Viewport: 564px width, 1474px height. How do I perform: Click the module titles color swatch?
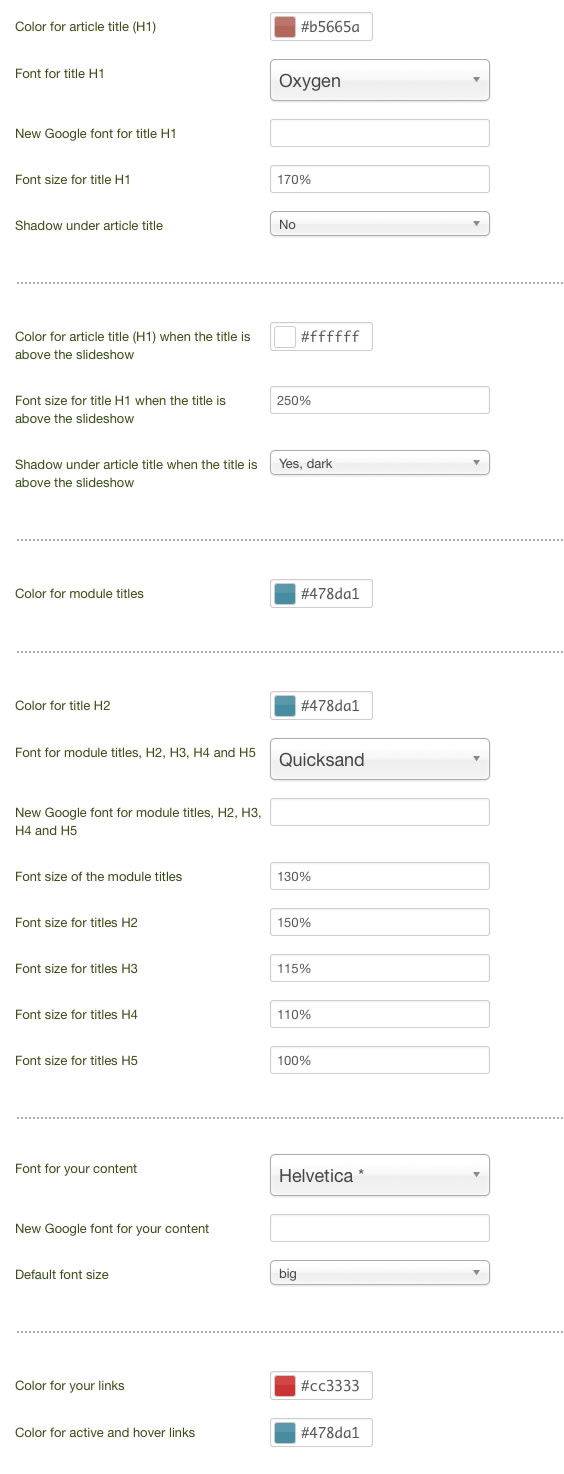pos(285,594)
